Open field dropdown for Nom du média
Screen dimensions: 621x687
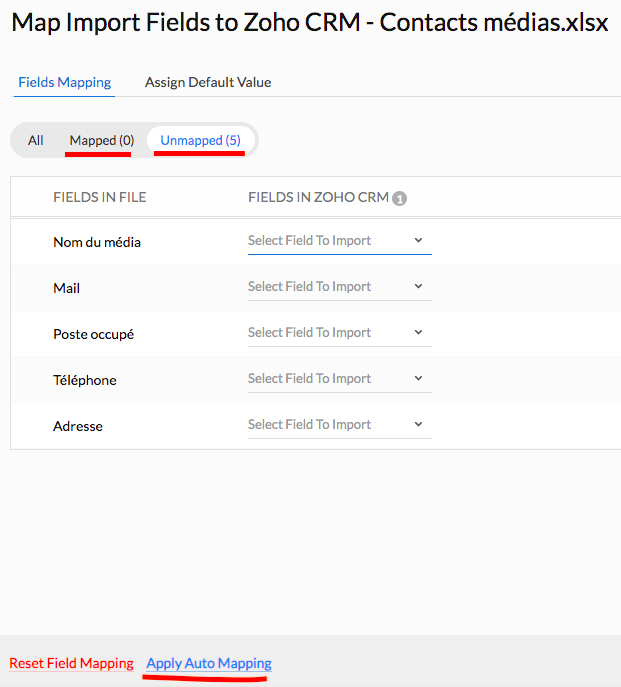340,241
